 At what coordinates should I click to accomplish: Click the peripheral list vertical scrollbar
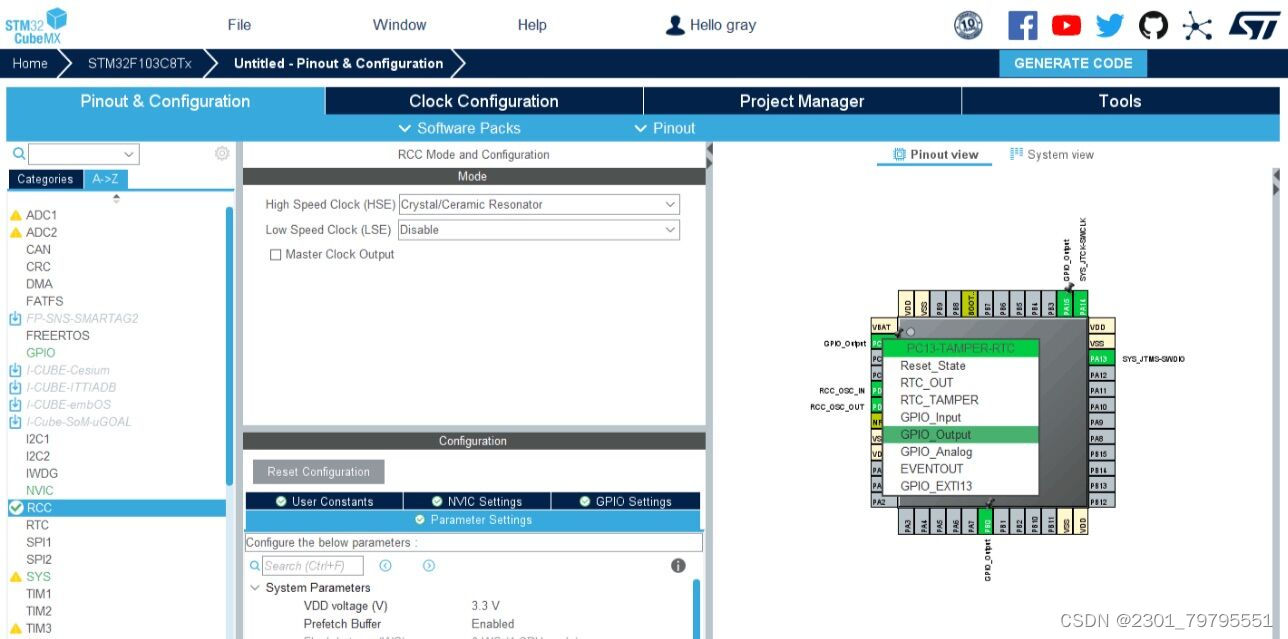coord(229,345)
